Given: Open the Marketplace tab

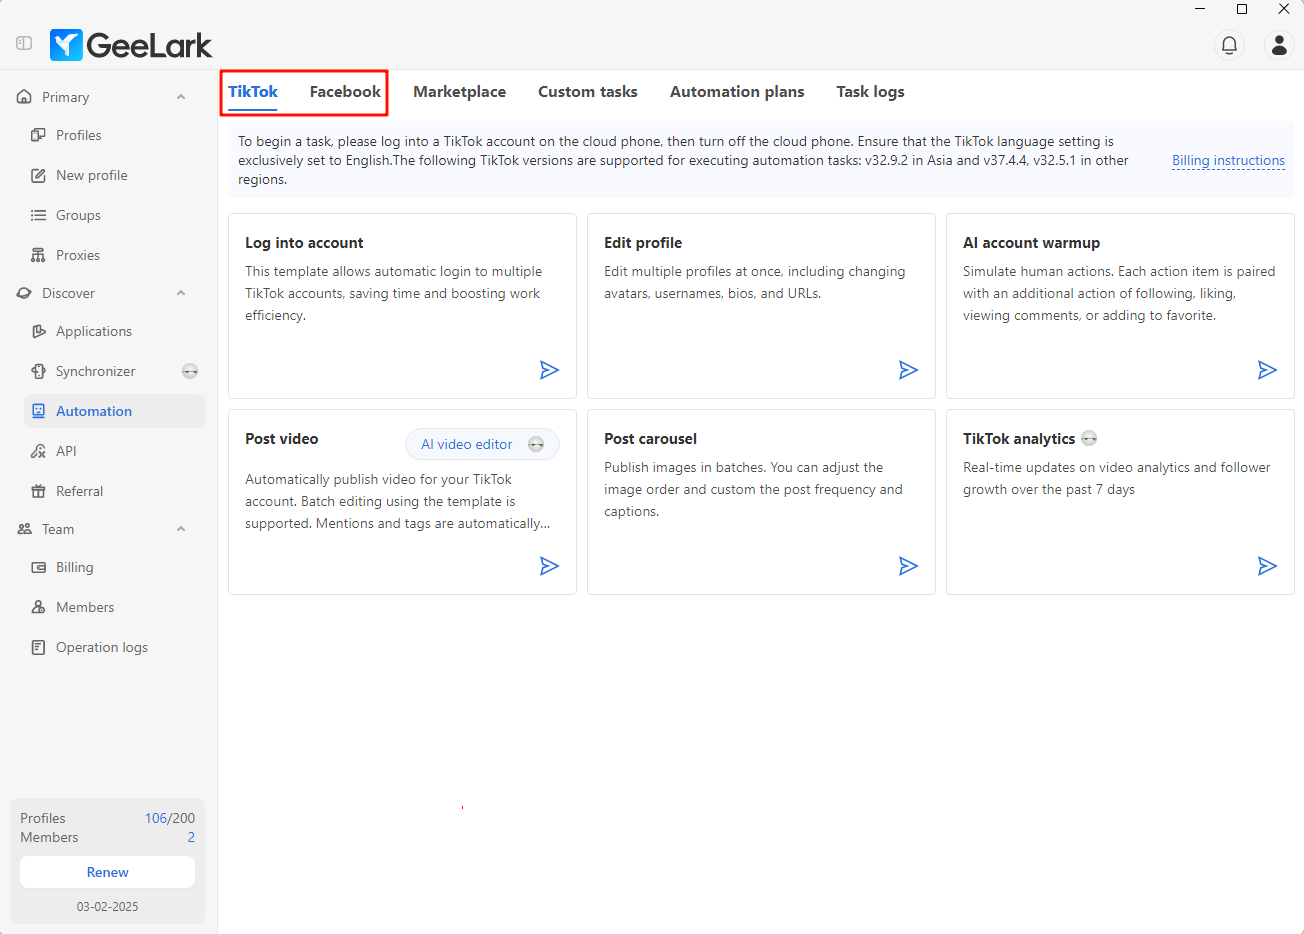Looking at the screenshot, I should pos(459,92).
